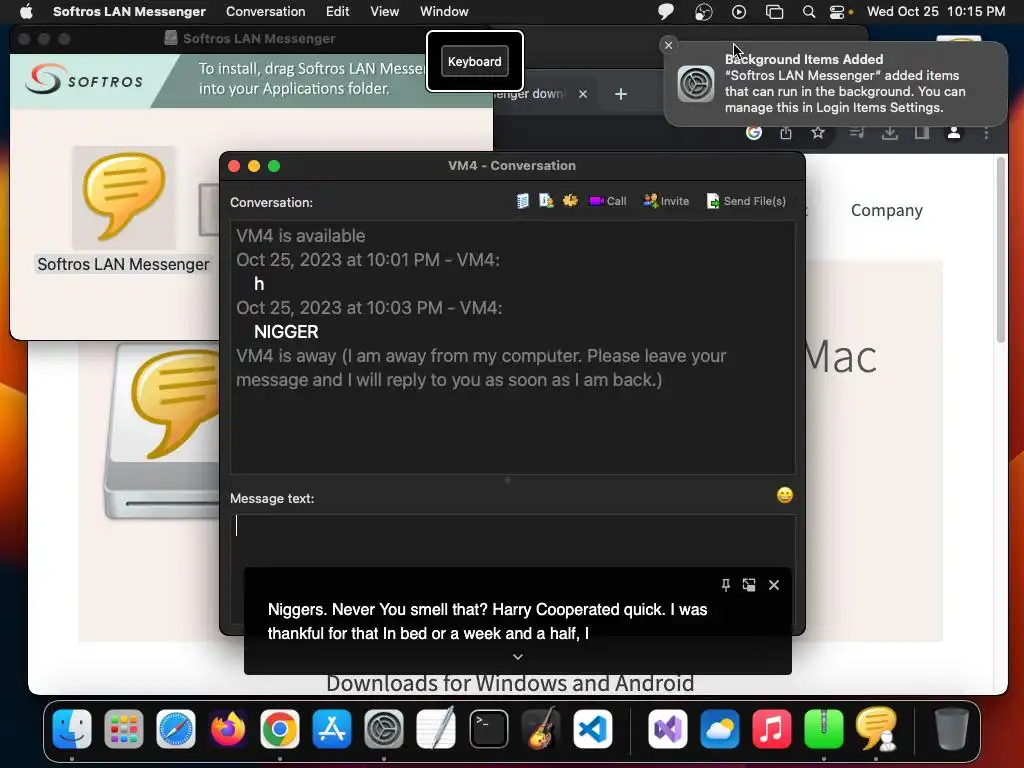Click the caption panel window-mode icon
Viewport: 1024px width, 768px height.
tap(749, 584)
